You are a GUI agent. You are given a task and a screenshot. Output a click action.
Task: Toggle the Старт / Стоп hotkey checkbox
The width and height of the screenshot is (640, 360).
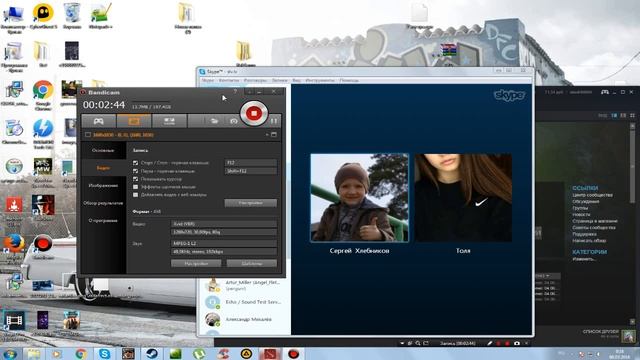tap(136, 162)
